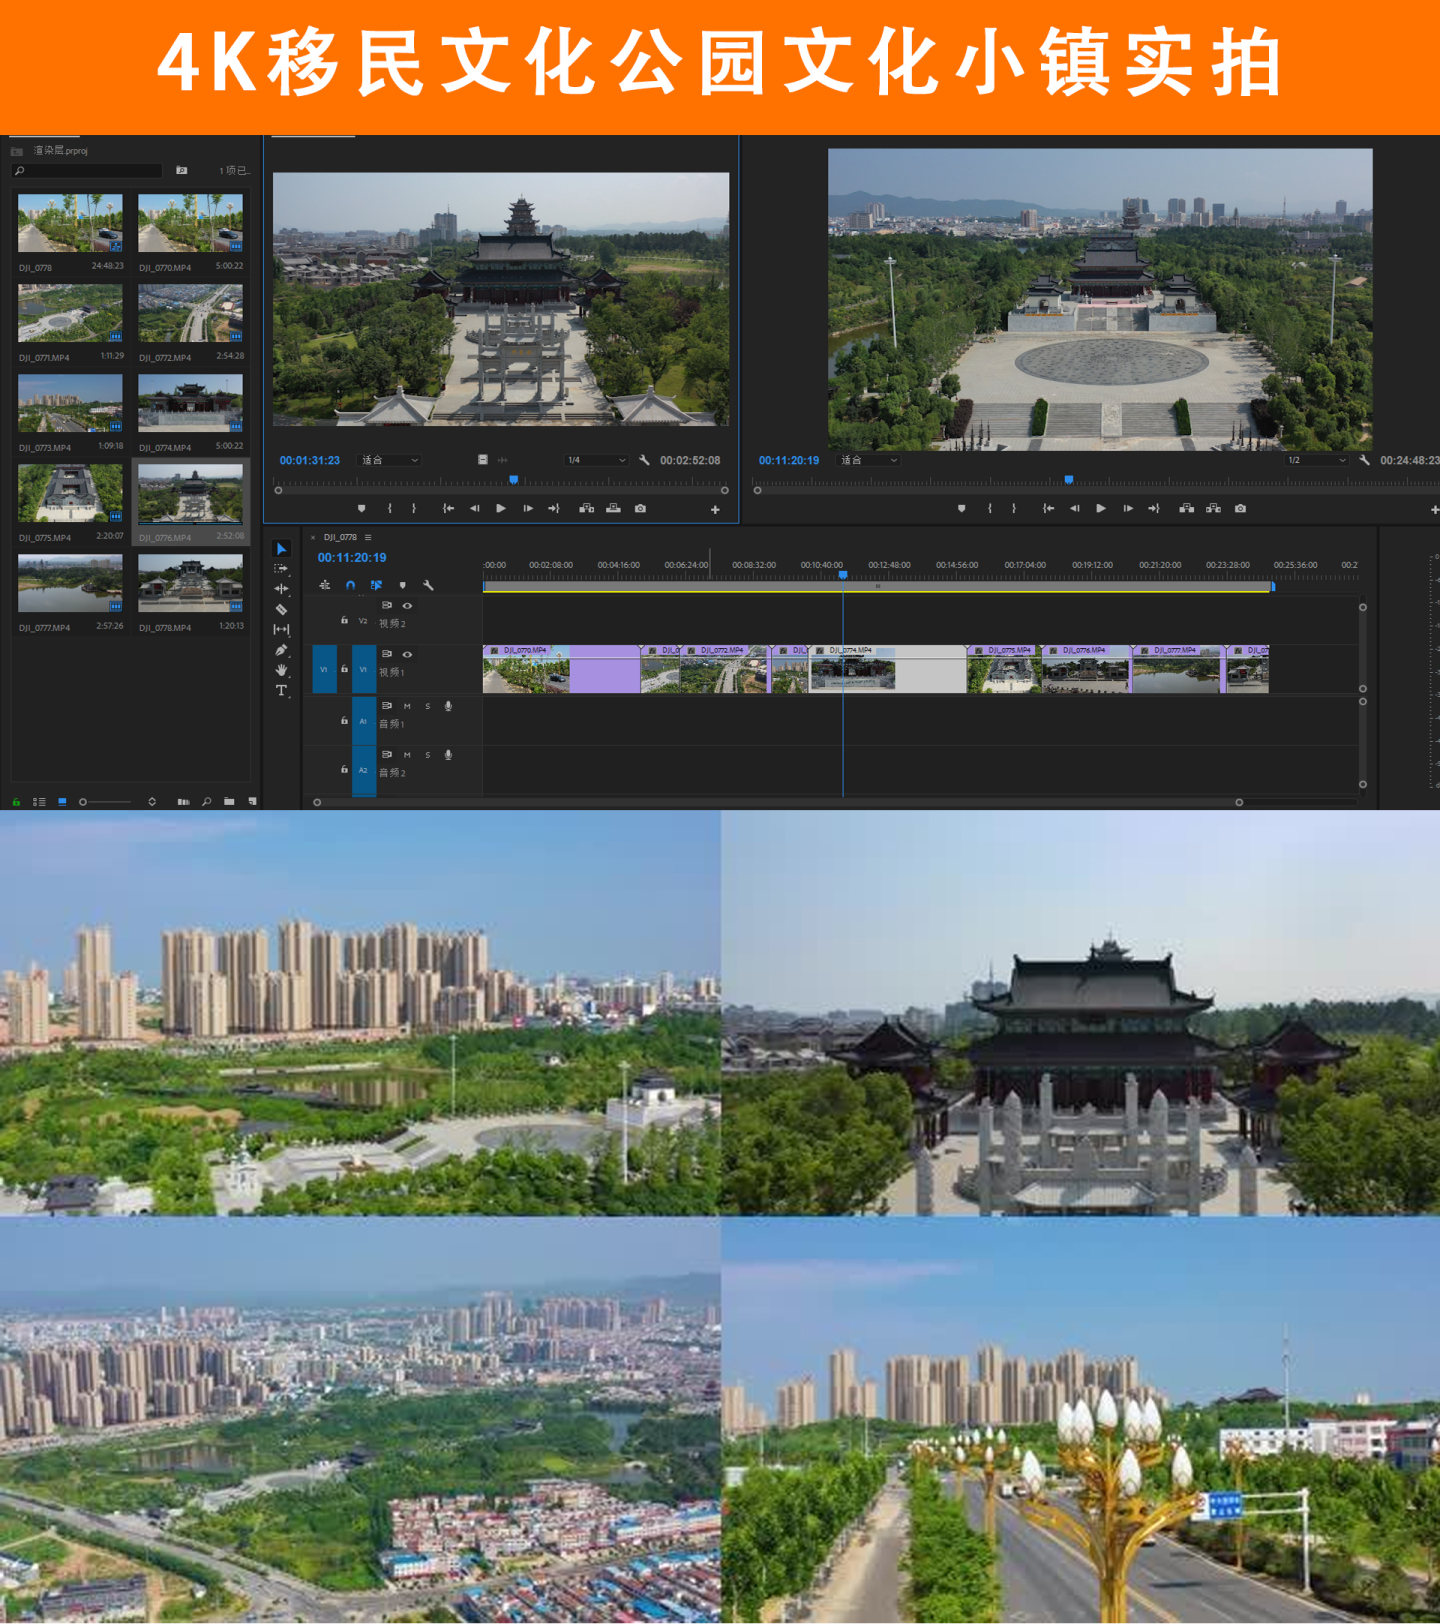Image resolution: width=1440 pixels, height=1624 pixels.
Task: Step forward one frame in Source monitor
Action: pyautogui.click(x=528, y=509)
